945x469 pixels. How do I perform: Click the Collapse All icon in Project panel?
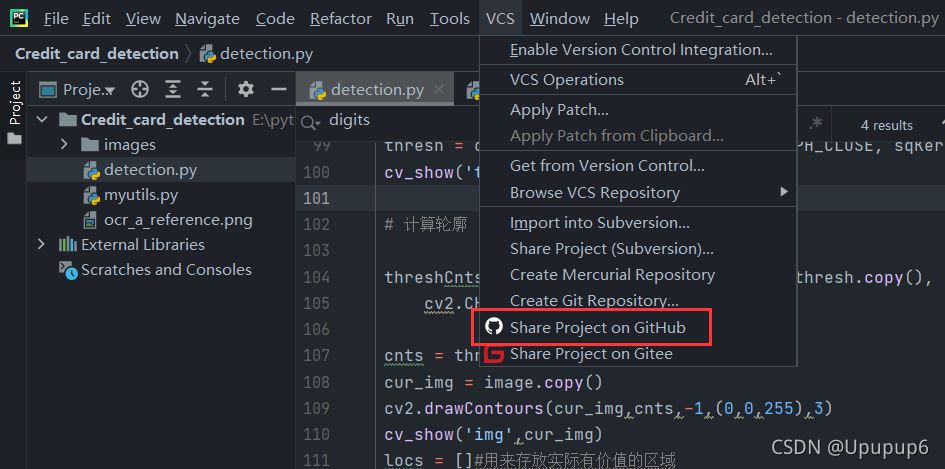click(x=205, y=89)
